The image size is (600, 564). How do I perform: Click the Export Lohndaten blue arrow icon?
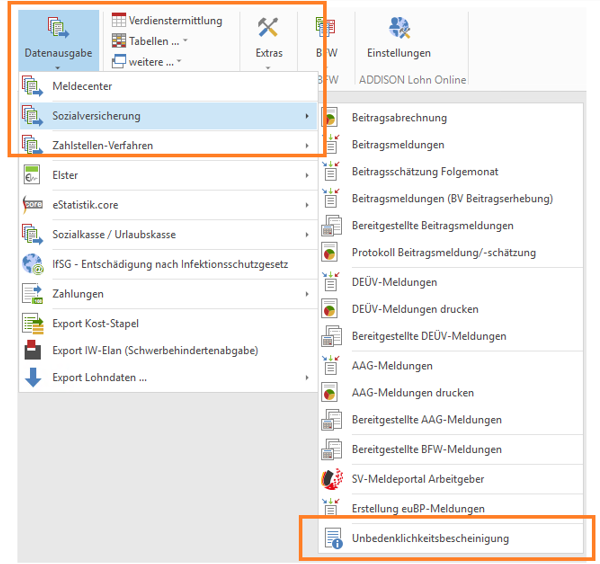(33, 377)
